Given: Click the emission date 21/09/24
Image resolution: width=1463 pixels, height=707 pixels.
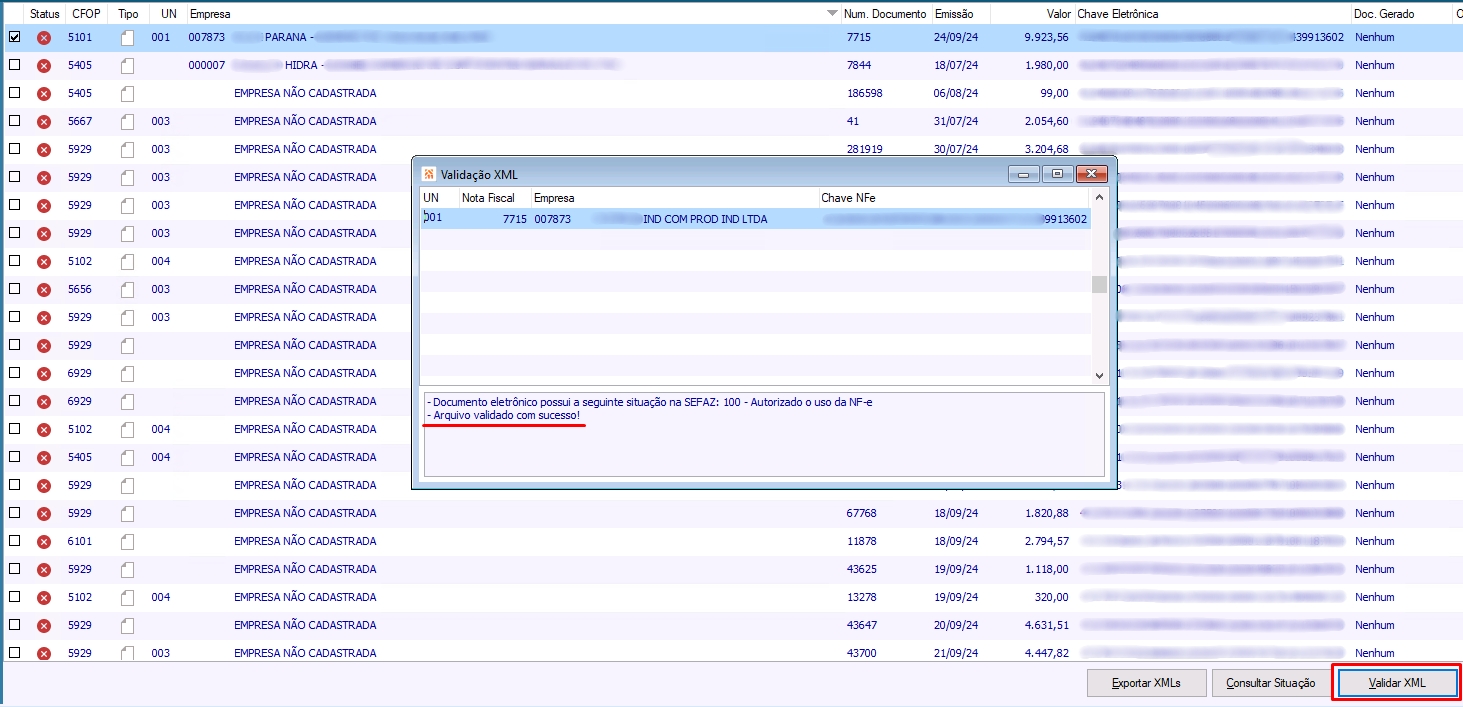Looking at the screenshot, I should point(956,653).
